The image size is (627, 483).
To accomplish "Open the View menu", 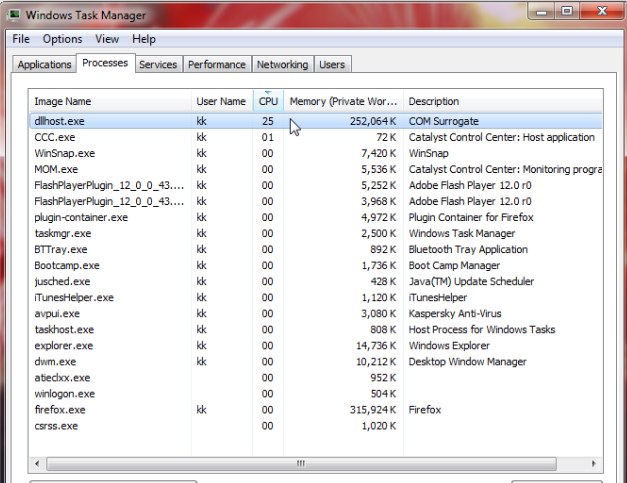I will 107,39.
